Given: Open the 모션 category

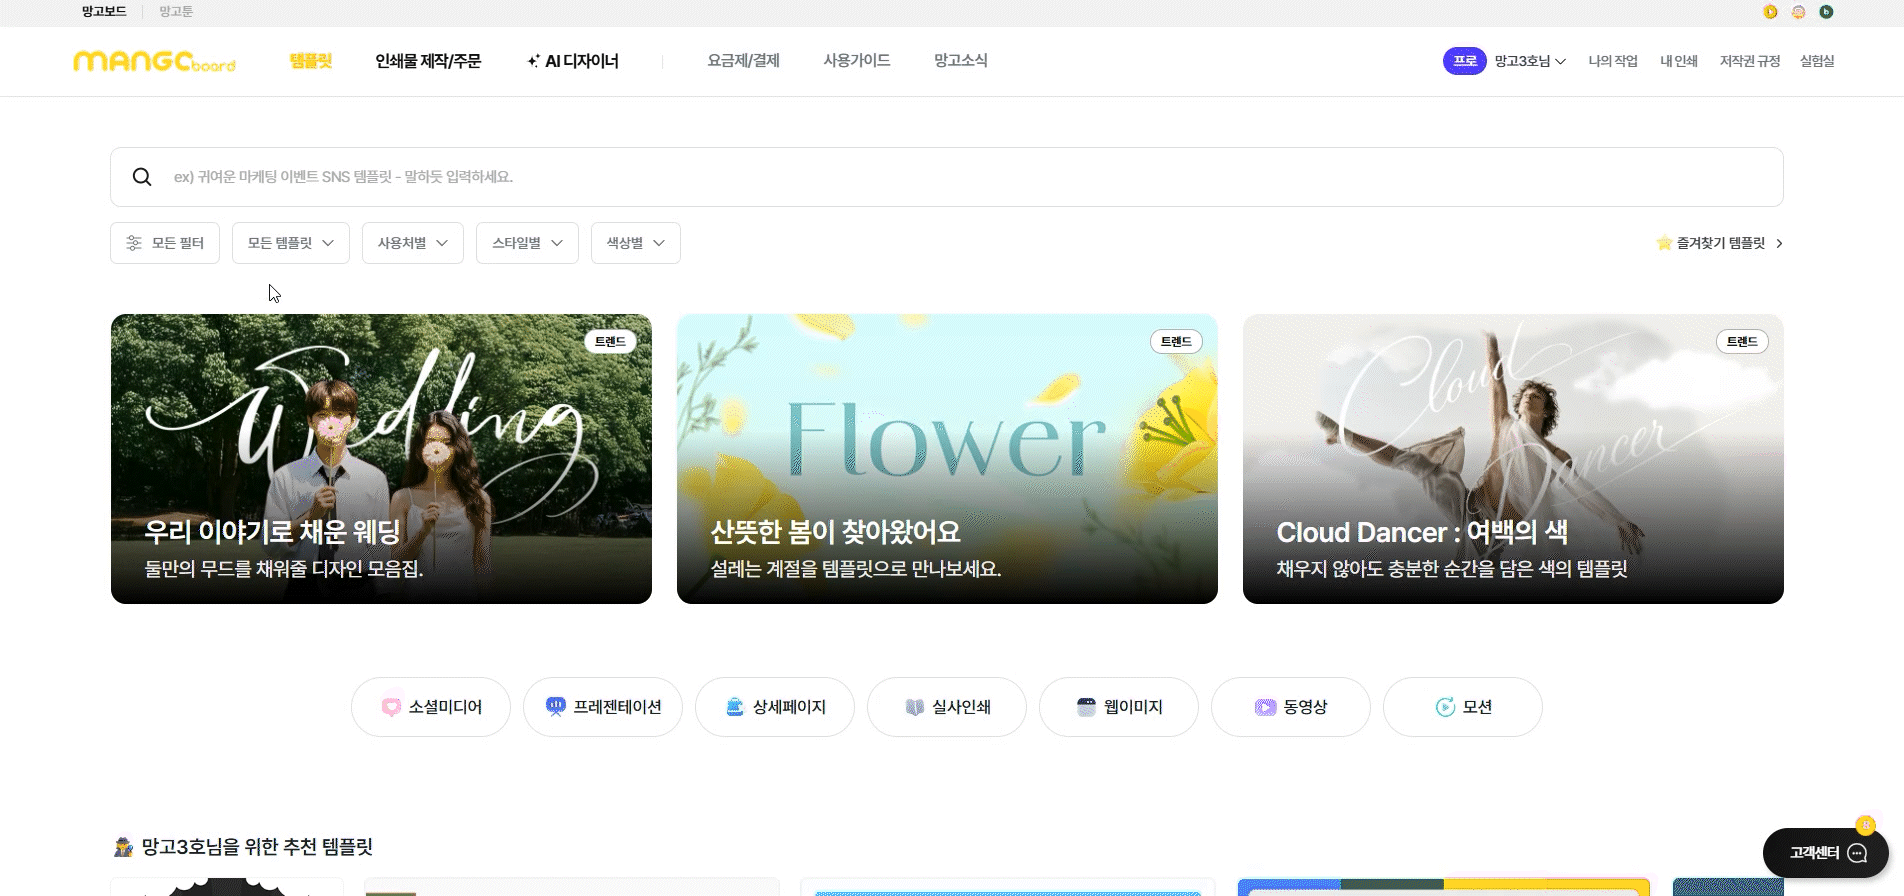Looking at the screenshot, I should 1462,707.
